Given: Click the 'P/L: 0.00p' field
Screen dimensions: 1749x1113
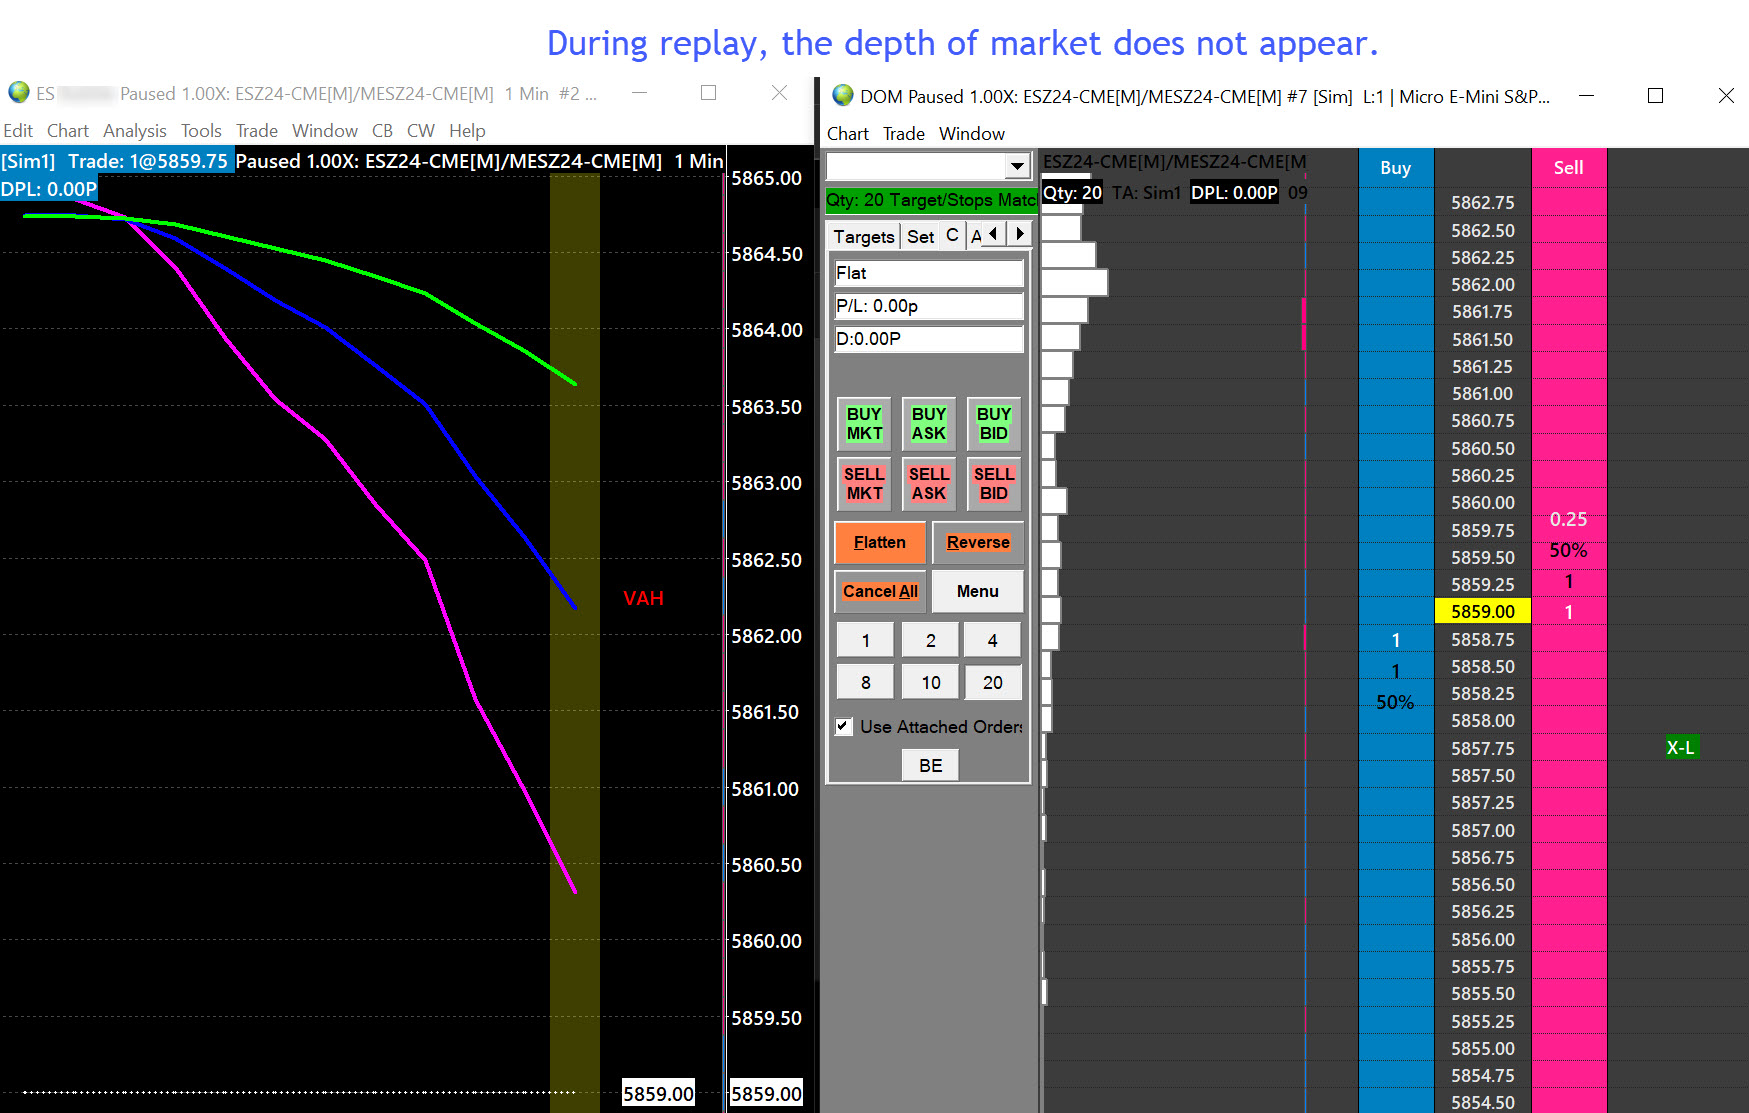Looking at the screenshot, I should [x=929, y=306].
